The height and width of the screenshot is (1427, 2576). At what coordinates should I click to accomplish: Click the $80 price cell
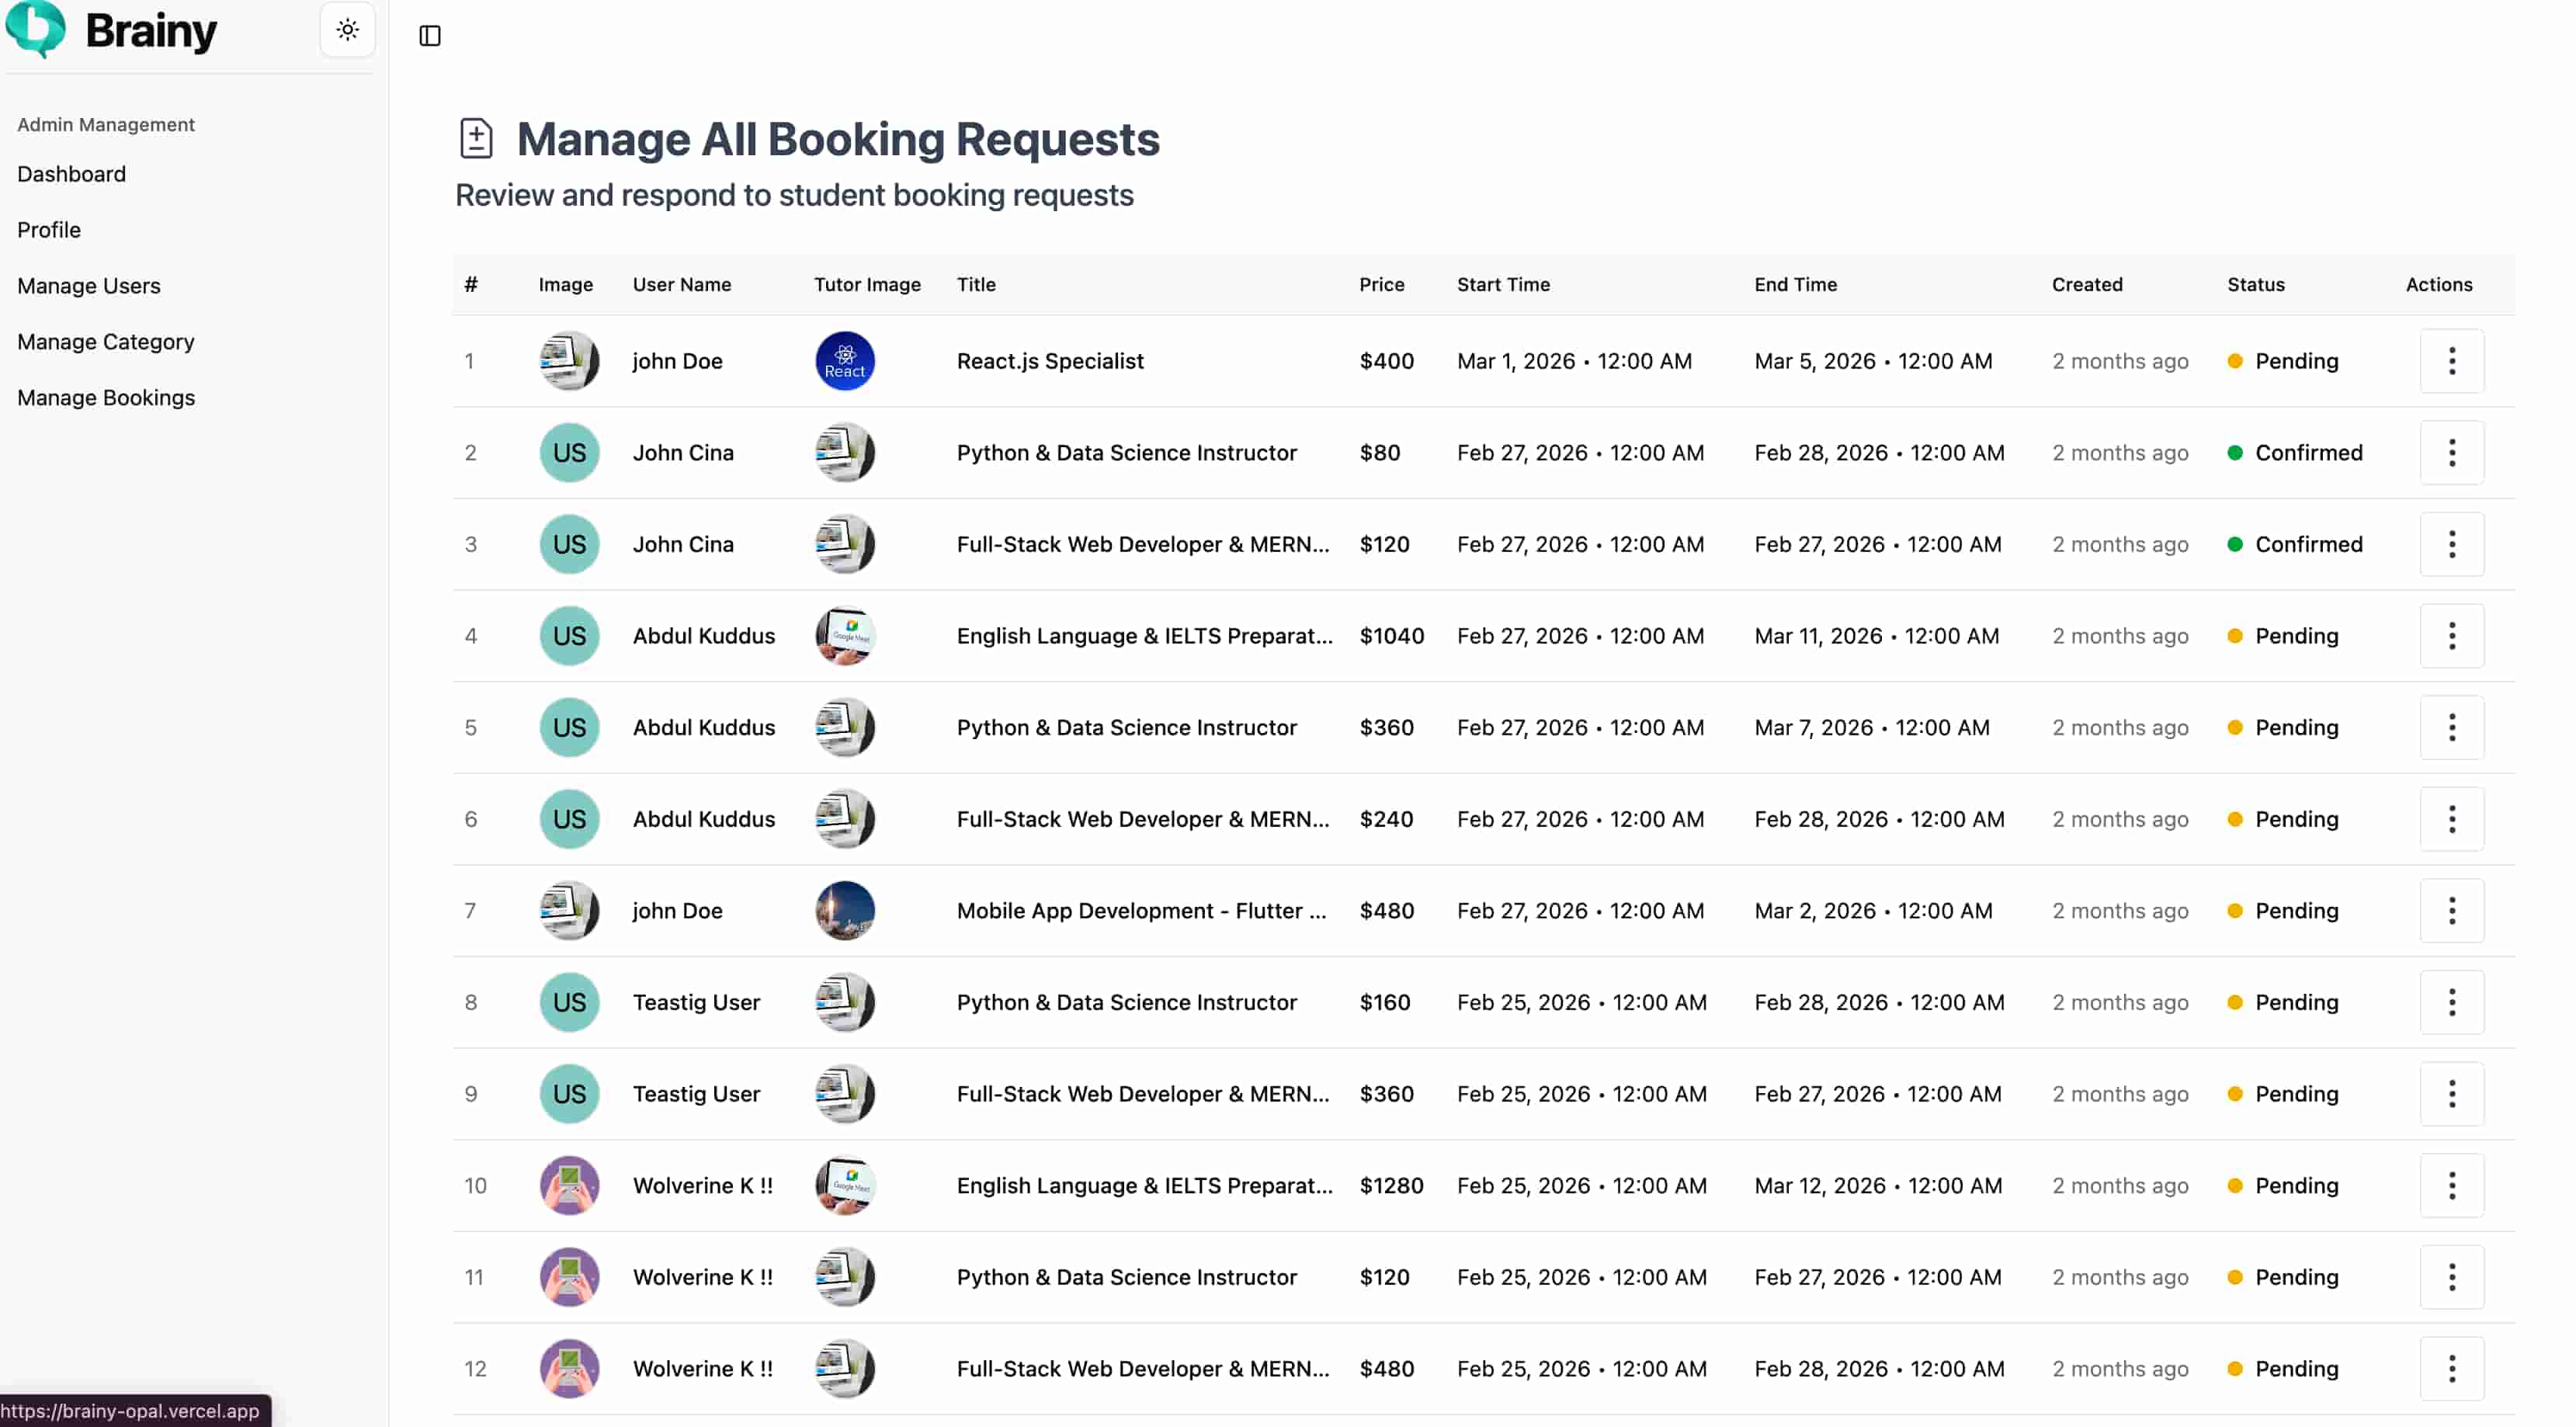point(1379,453)
